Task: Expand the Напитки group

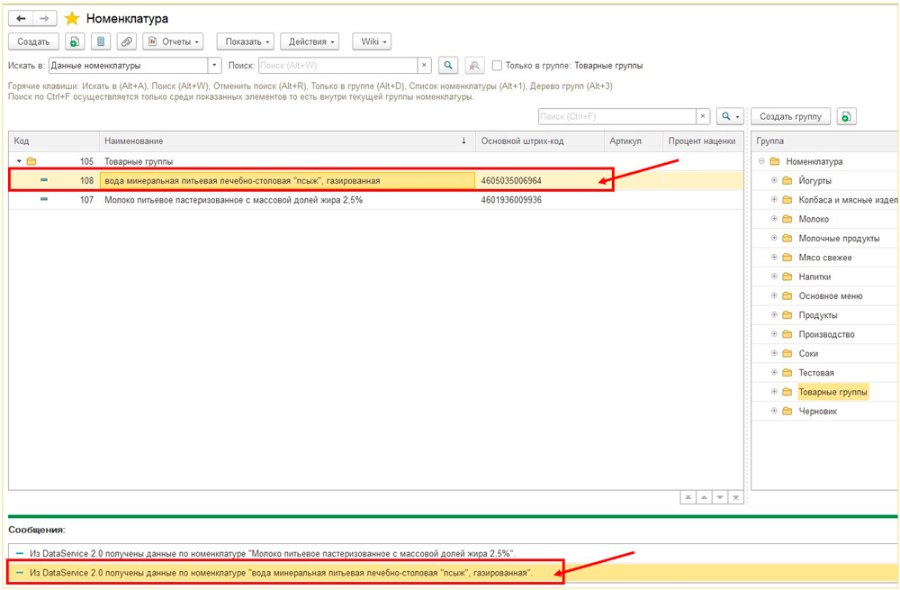Action: click(x=774, y=277)
